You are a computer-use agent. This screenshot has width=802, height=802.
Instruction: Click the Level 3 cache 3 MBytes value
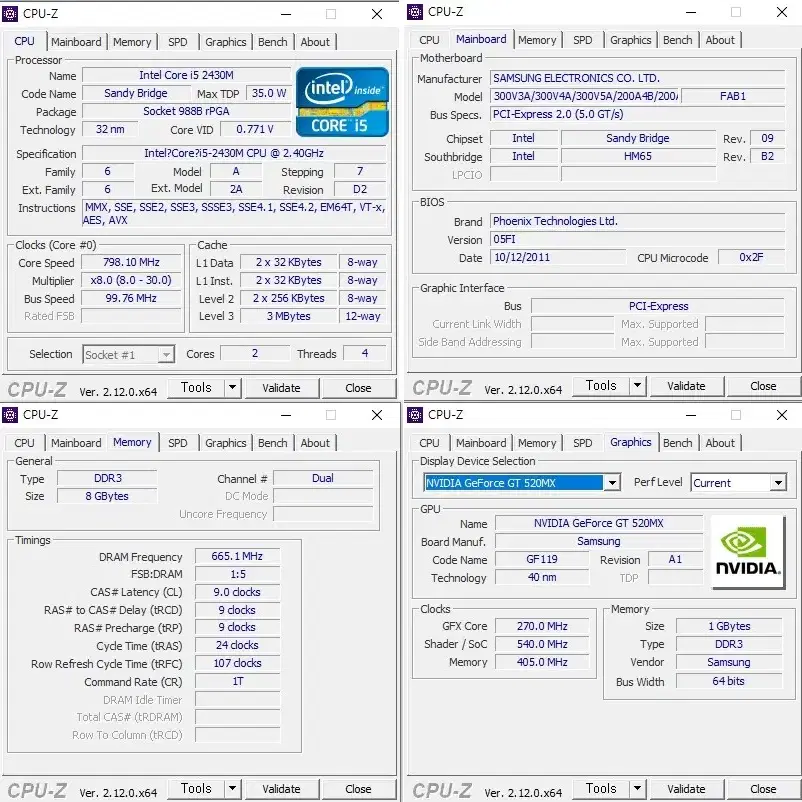coord(288,316)
